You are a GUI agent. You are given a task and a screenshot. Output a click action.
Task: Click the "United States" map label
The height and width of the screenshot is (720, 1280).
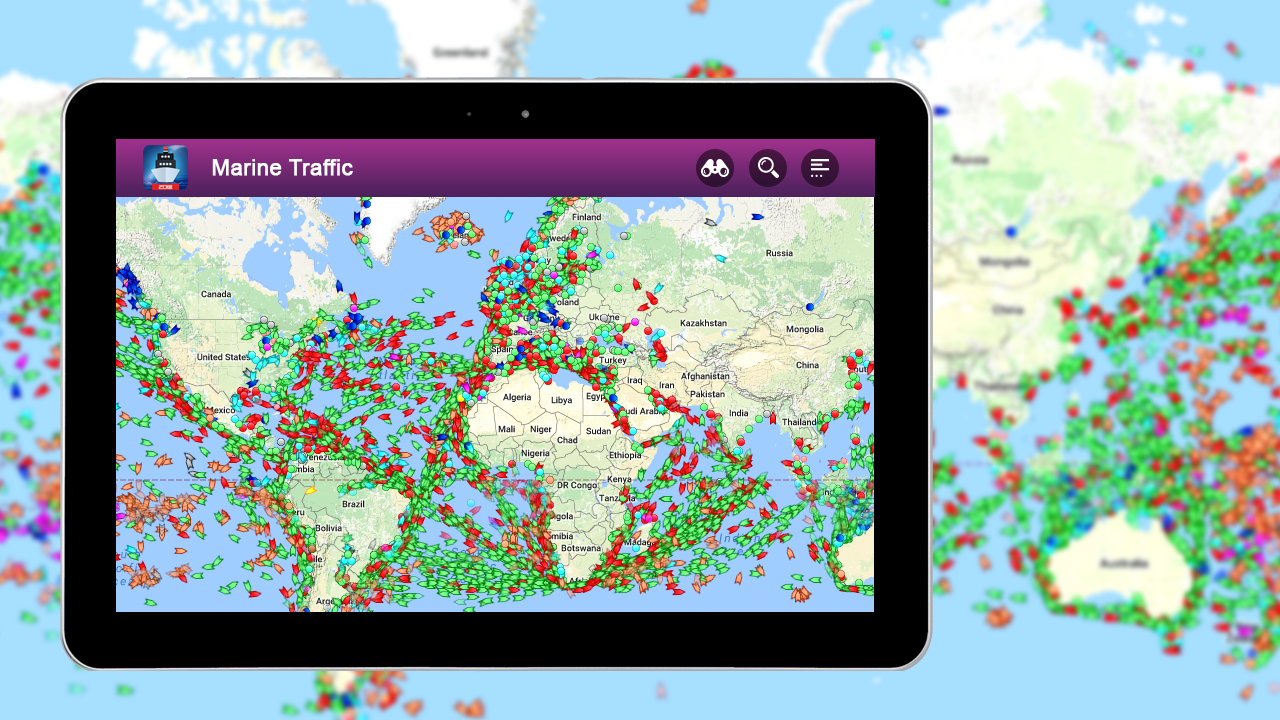point(222,357)
